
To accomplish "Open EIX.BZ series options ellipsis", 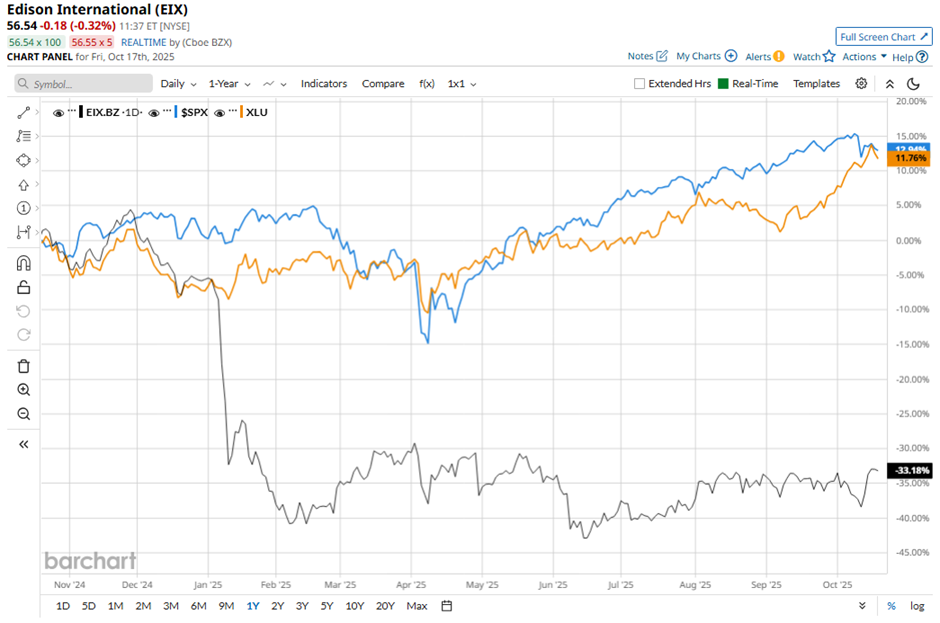I will [x=72, y=111].
